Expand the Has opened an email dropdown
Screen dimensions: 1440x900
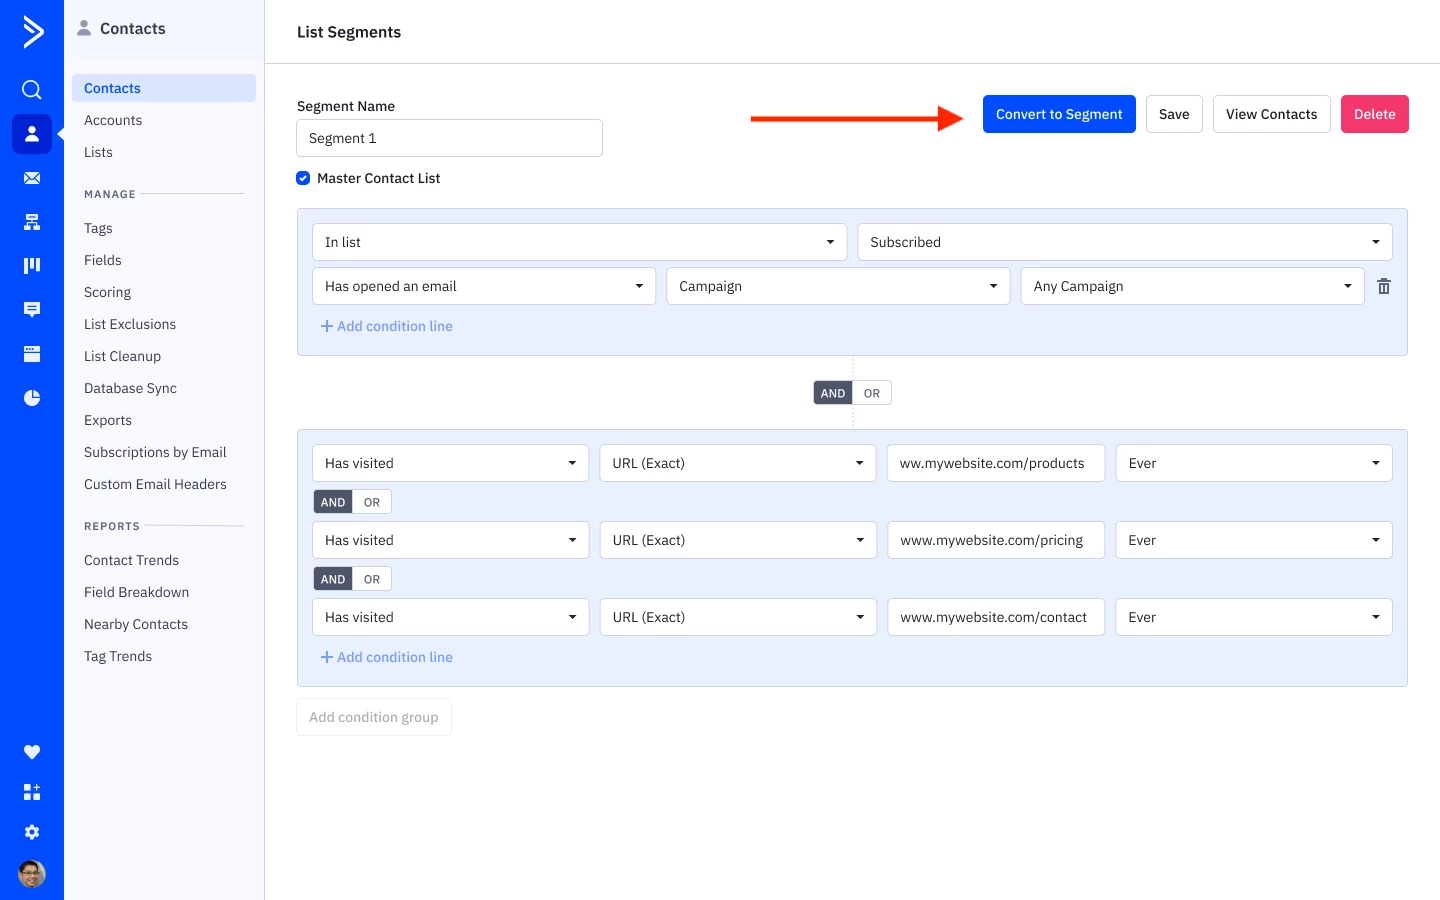[x=484, y=286]
